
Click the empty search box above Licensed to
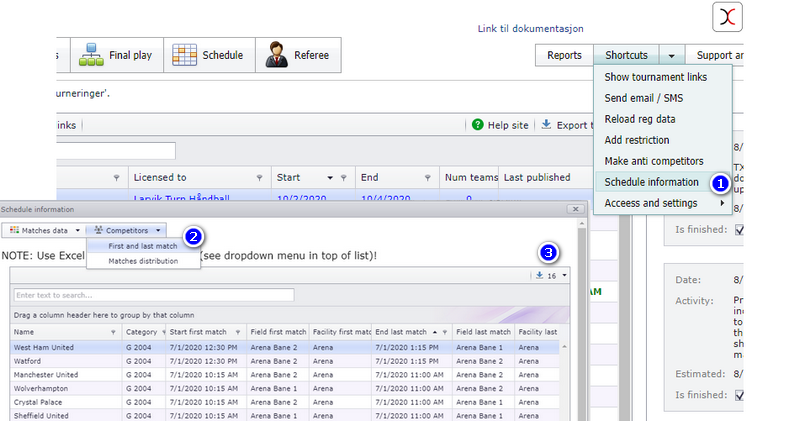(116, 151)
